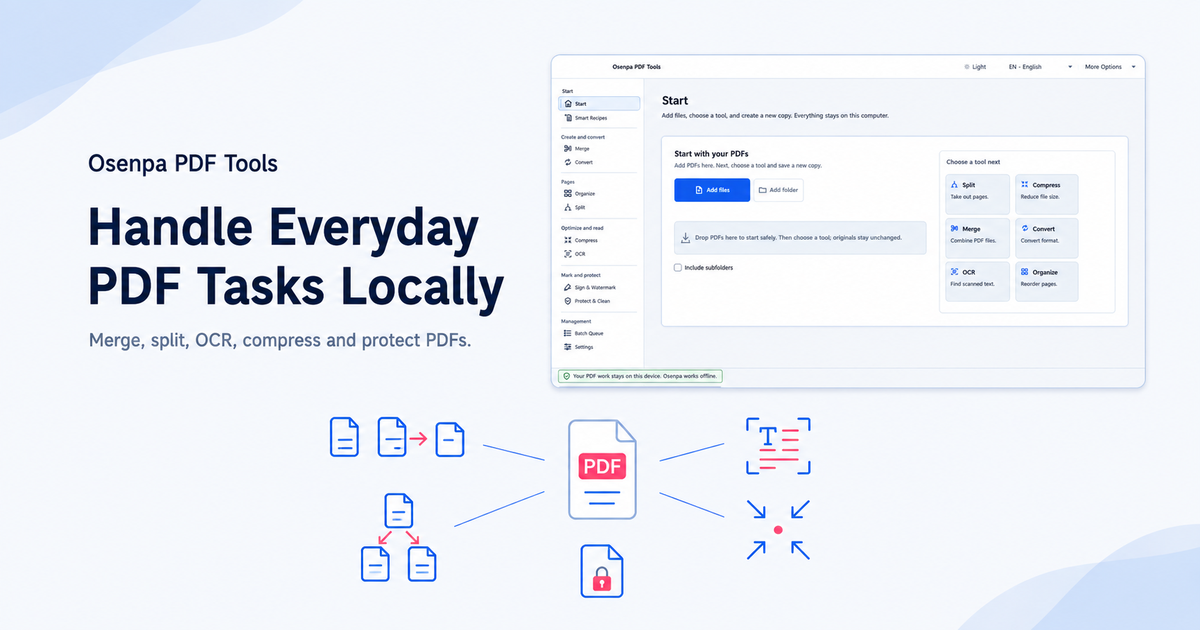This screenshot has width=1200, height=630.
Task: Click the Split icon on the tool card
Action: point(954,185)
